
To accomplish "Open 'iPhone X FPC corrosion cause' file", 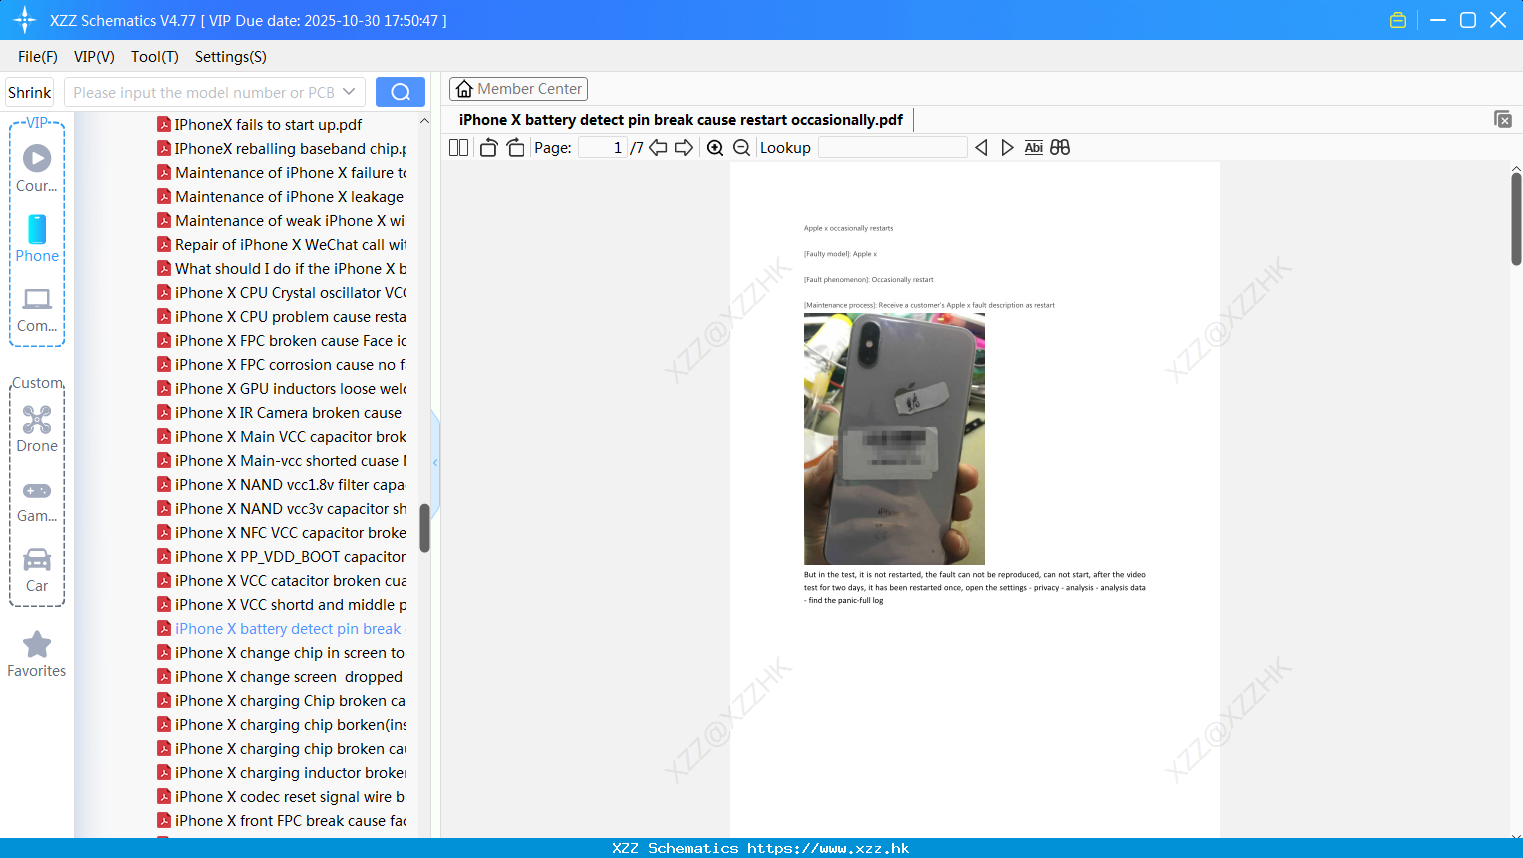I will click(281, 365).
